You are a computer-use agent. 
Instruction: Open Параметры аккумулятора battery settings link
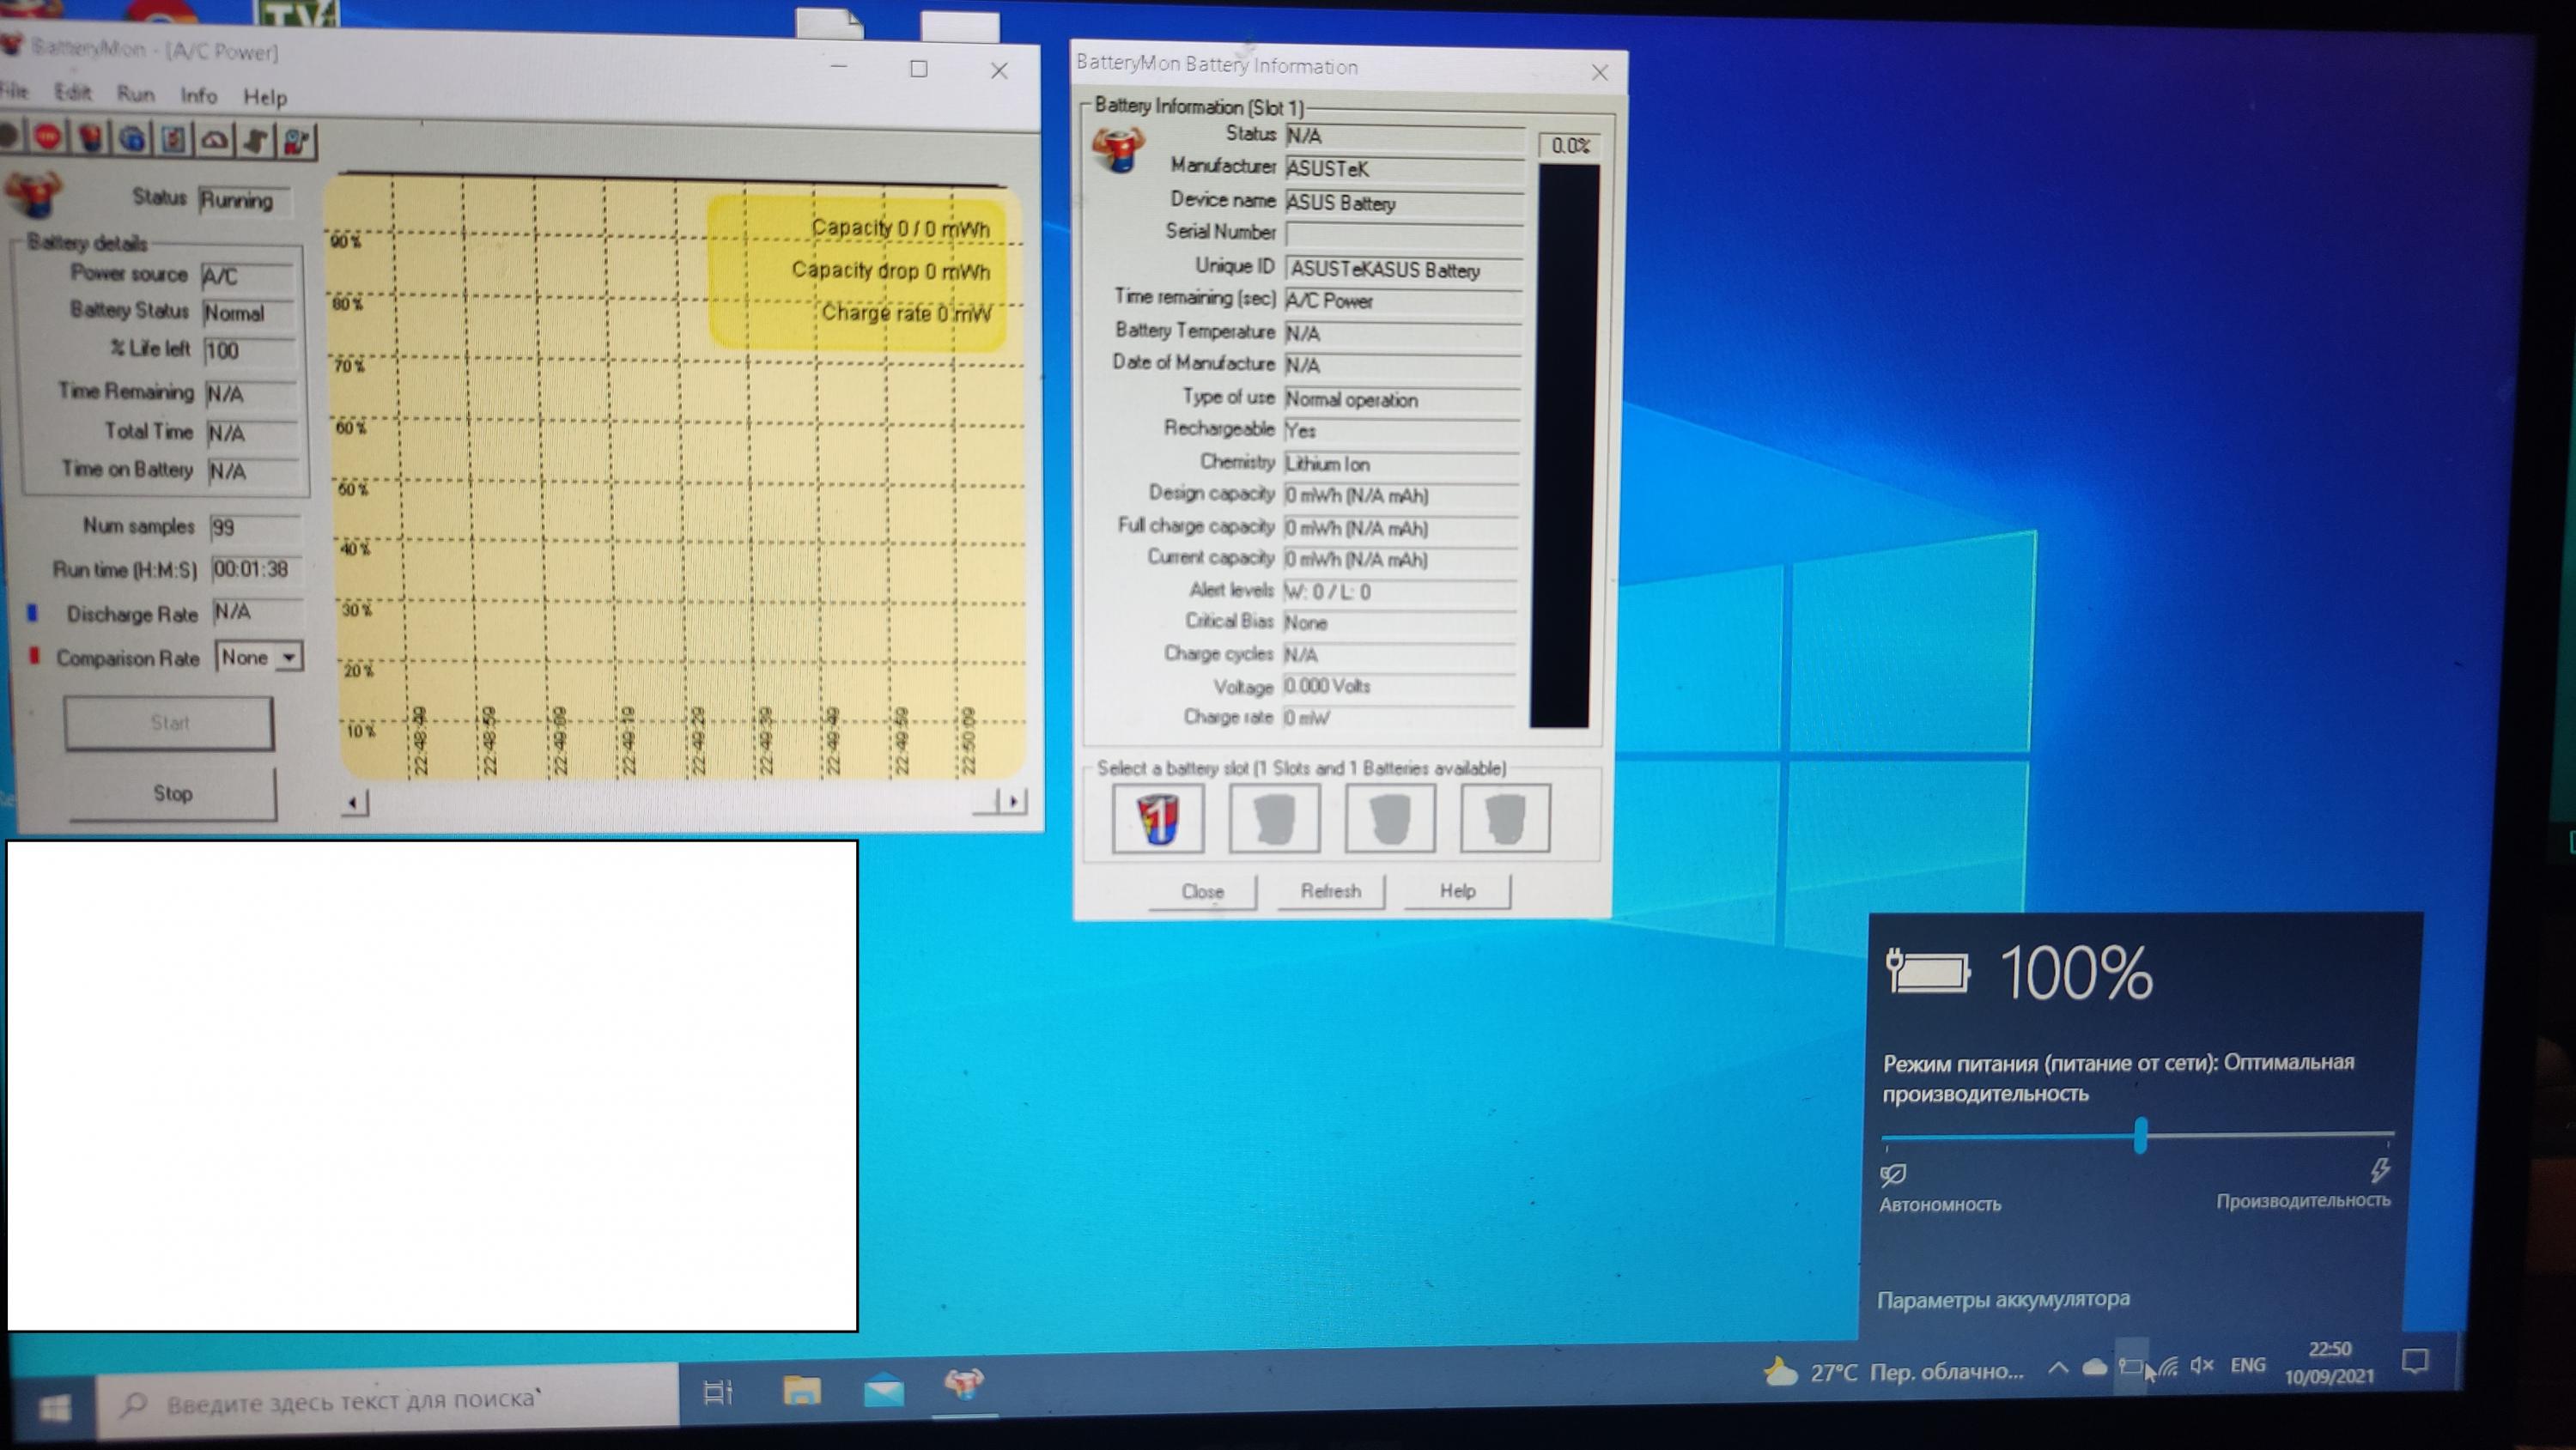tap(2002, 1299)
